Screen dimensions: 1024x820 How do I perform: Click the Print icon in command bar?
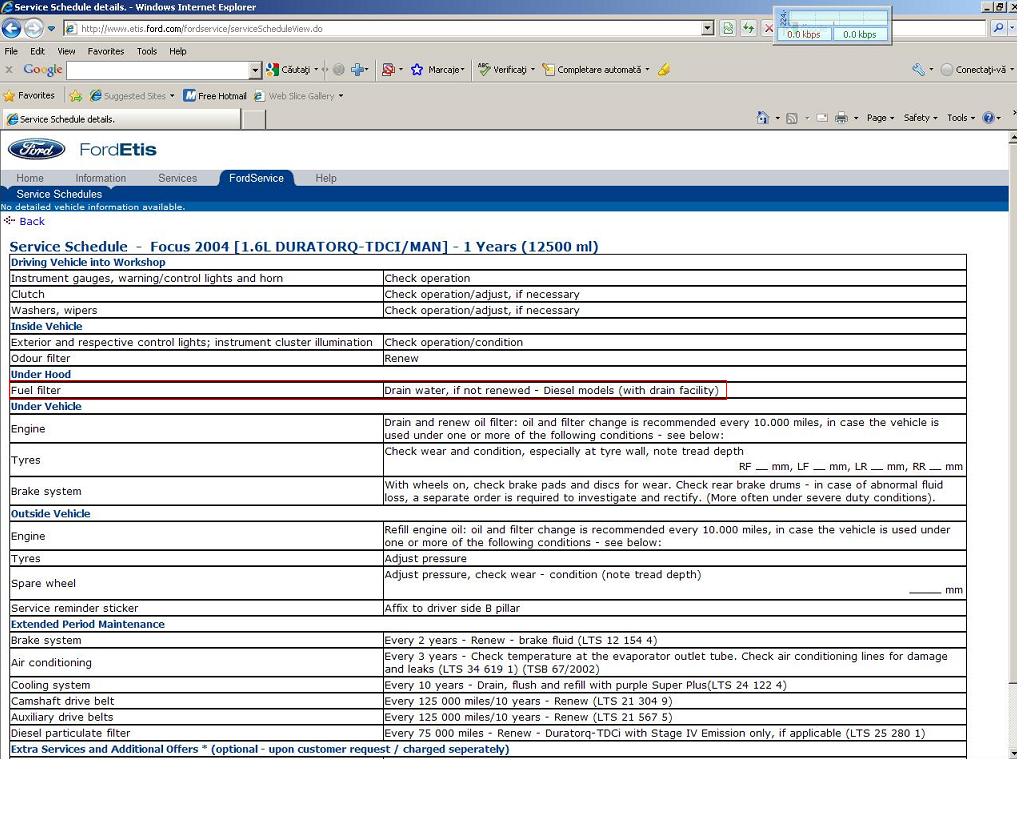tap(841, 118)
